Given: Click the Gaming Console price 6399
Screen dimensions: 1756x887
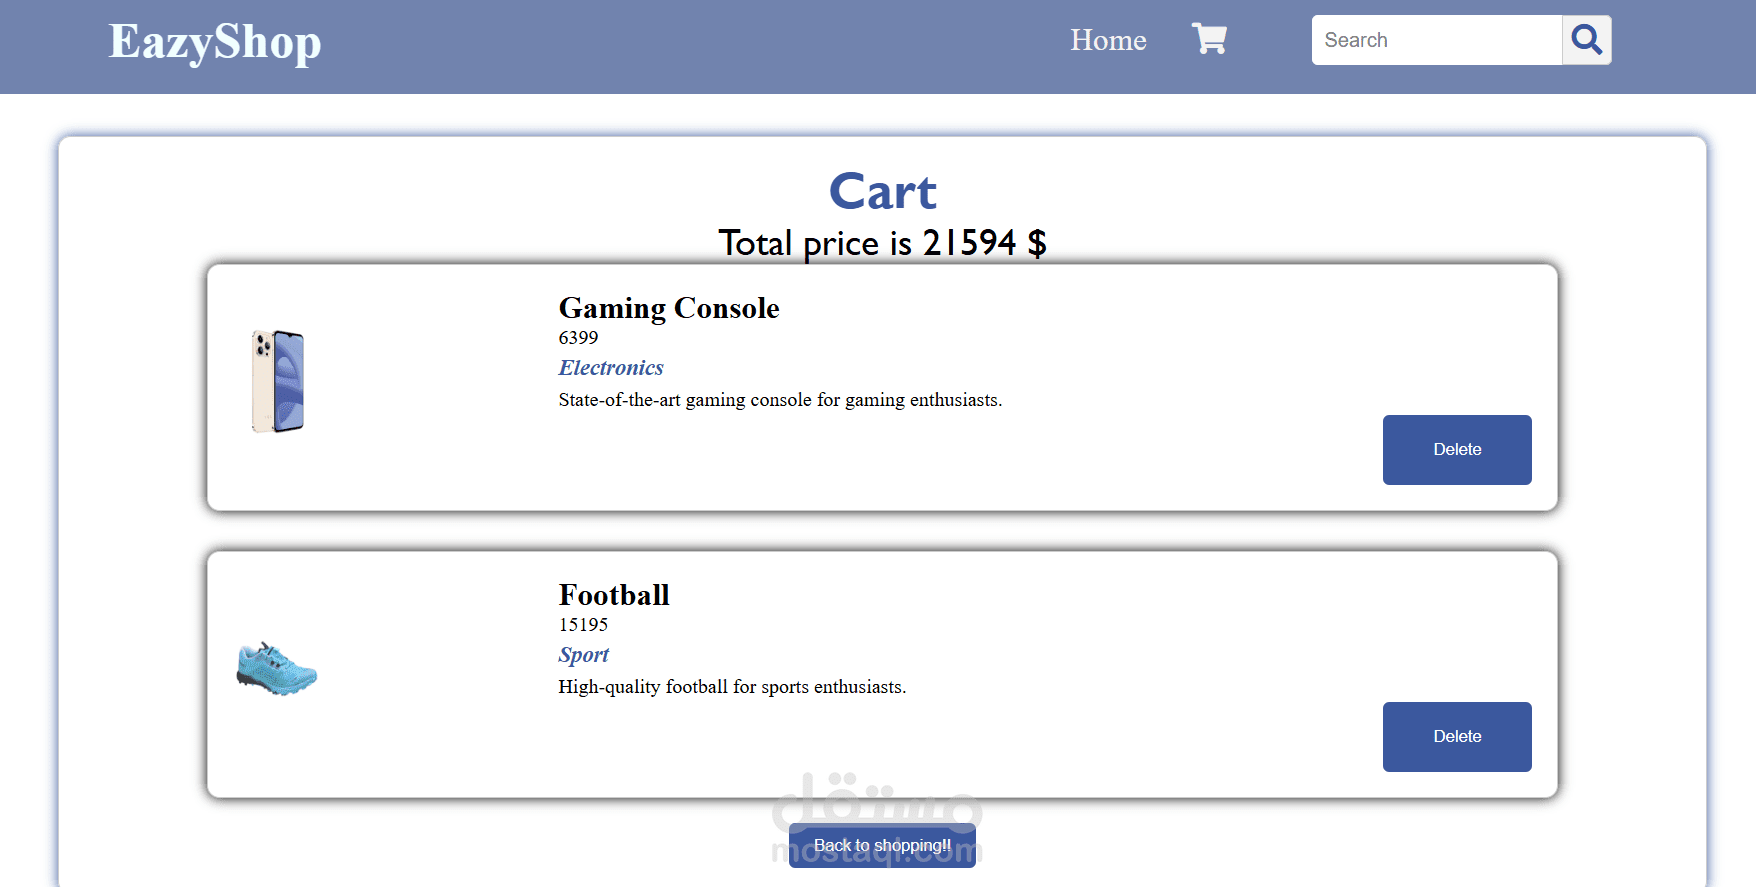Looking at the screenshot, I should click(x=578, y=338).
